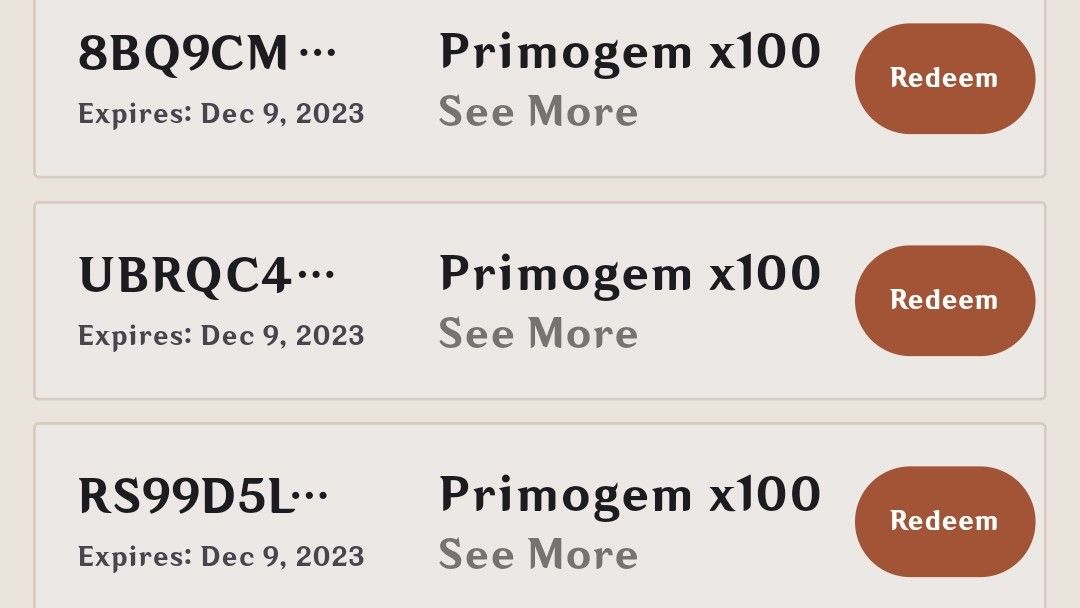Click Primogem x100 on the third card
The image size is (1080, 608).
[x=630, y=493]
